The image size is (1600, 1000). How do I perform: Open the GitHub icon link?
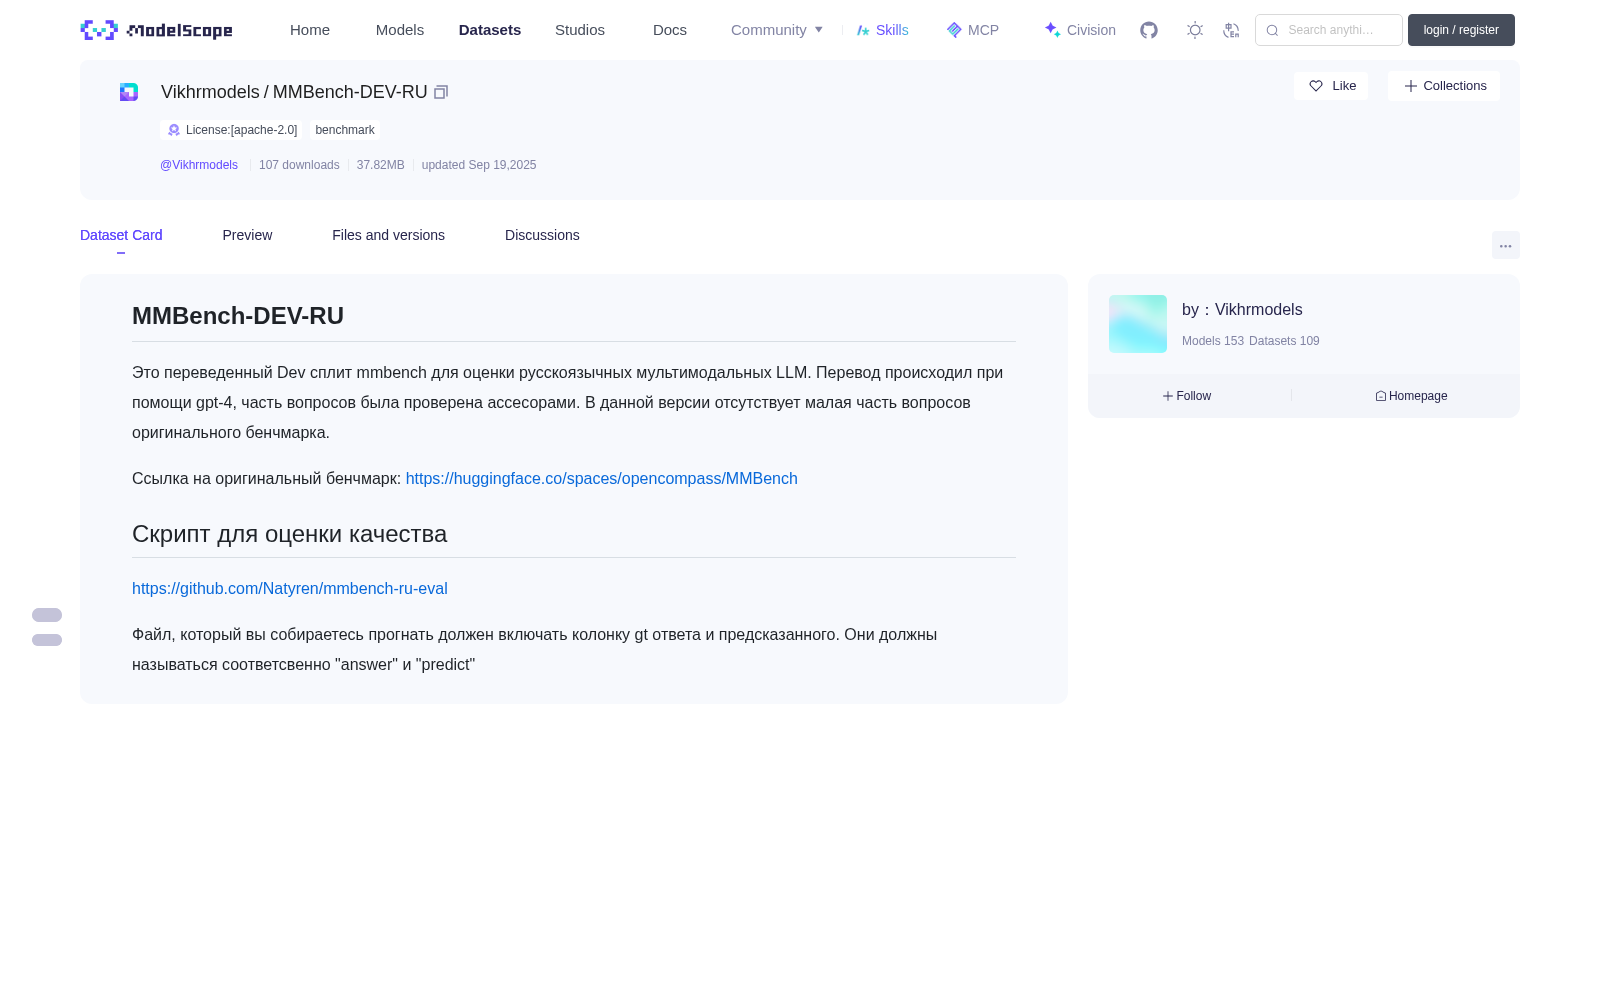[1149, 30]
